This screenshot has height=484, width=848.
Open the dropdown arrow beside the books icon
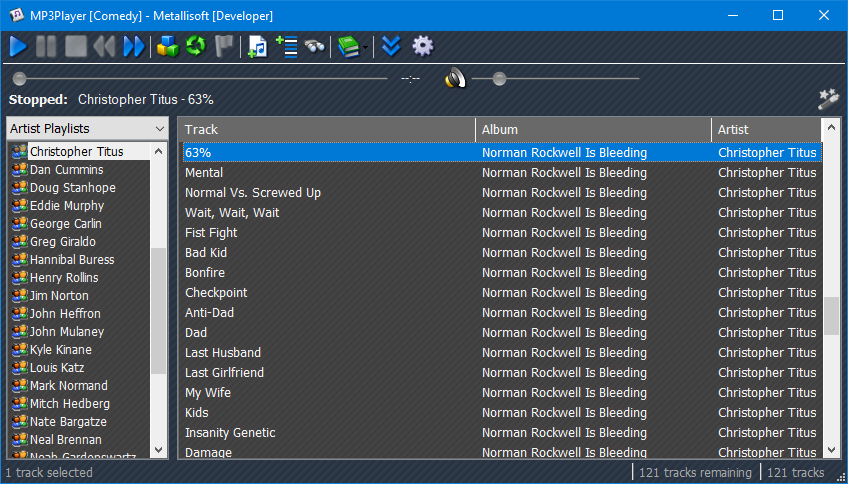click(366, 47)
